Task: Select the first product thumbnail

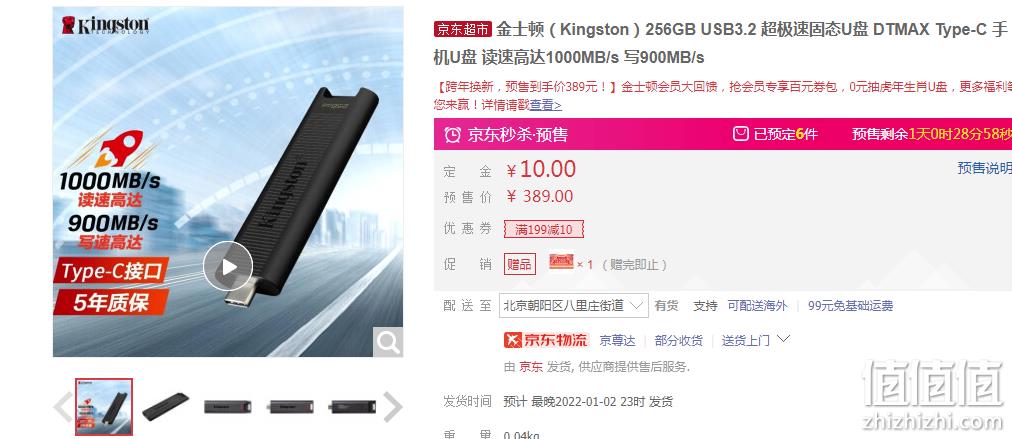Action: (x=104, y=407)
